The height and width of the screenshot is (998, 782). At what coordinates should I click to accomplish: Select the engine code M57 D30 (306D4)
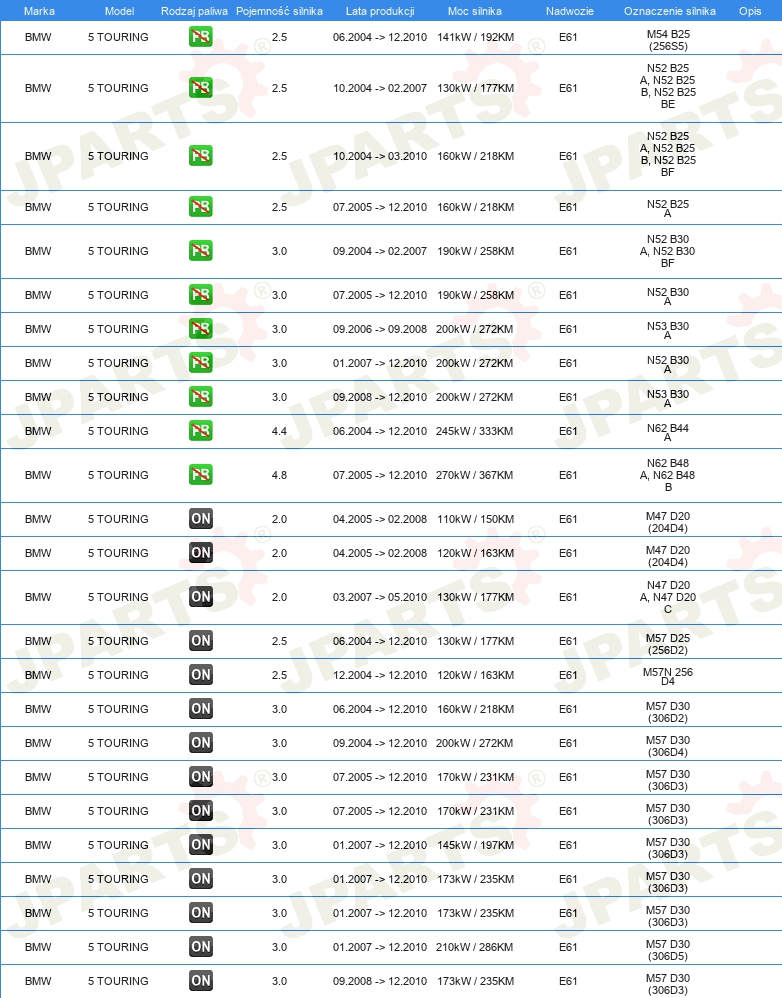pyautogui.click(x=668, y=746)
